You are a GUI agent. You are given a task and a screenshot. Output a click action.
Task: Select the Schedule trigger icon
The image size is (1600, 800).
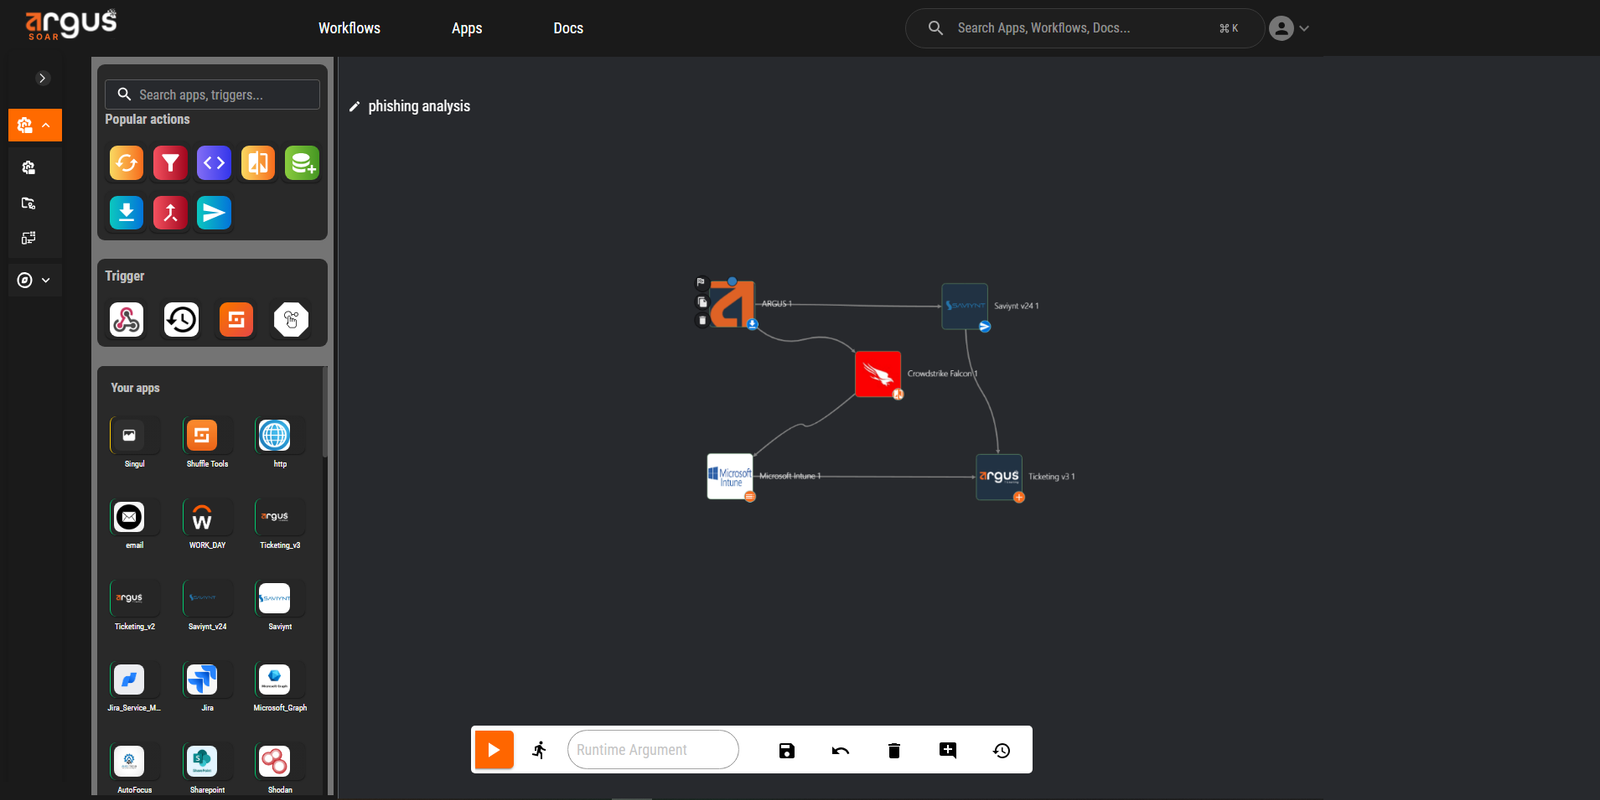click(x=181, y=320)
